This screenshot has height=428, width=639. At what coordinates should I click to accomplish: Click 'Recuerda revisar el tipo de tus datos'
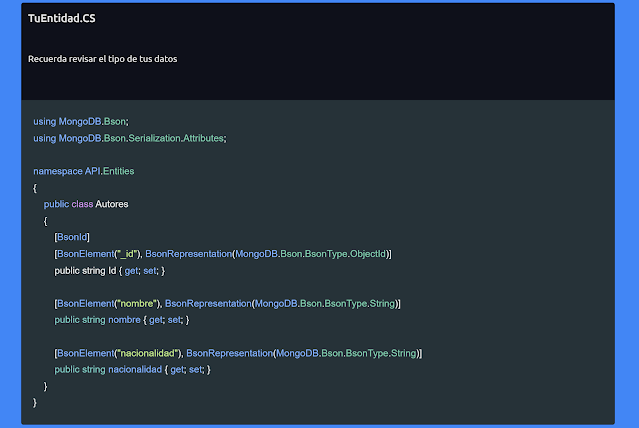[102, 59]
